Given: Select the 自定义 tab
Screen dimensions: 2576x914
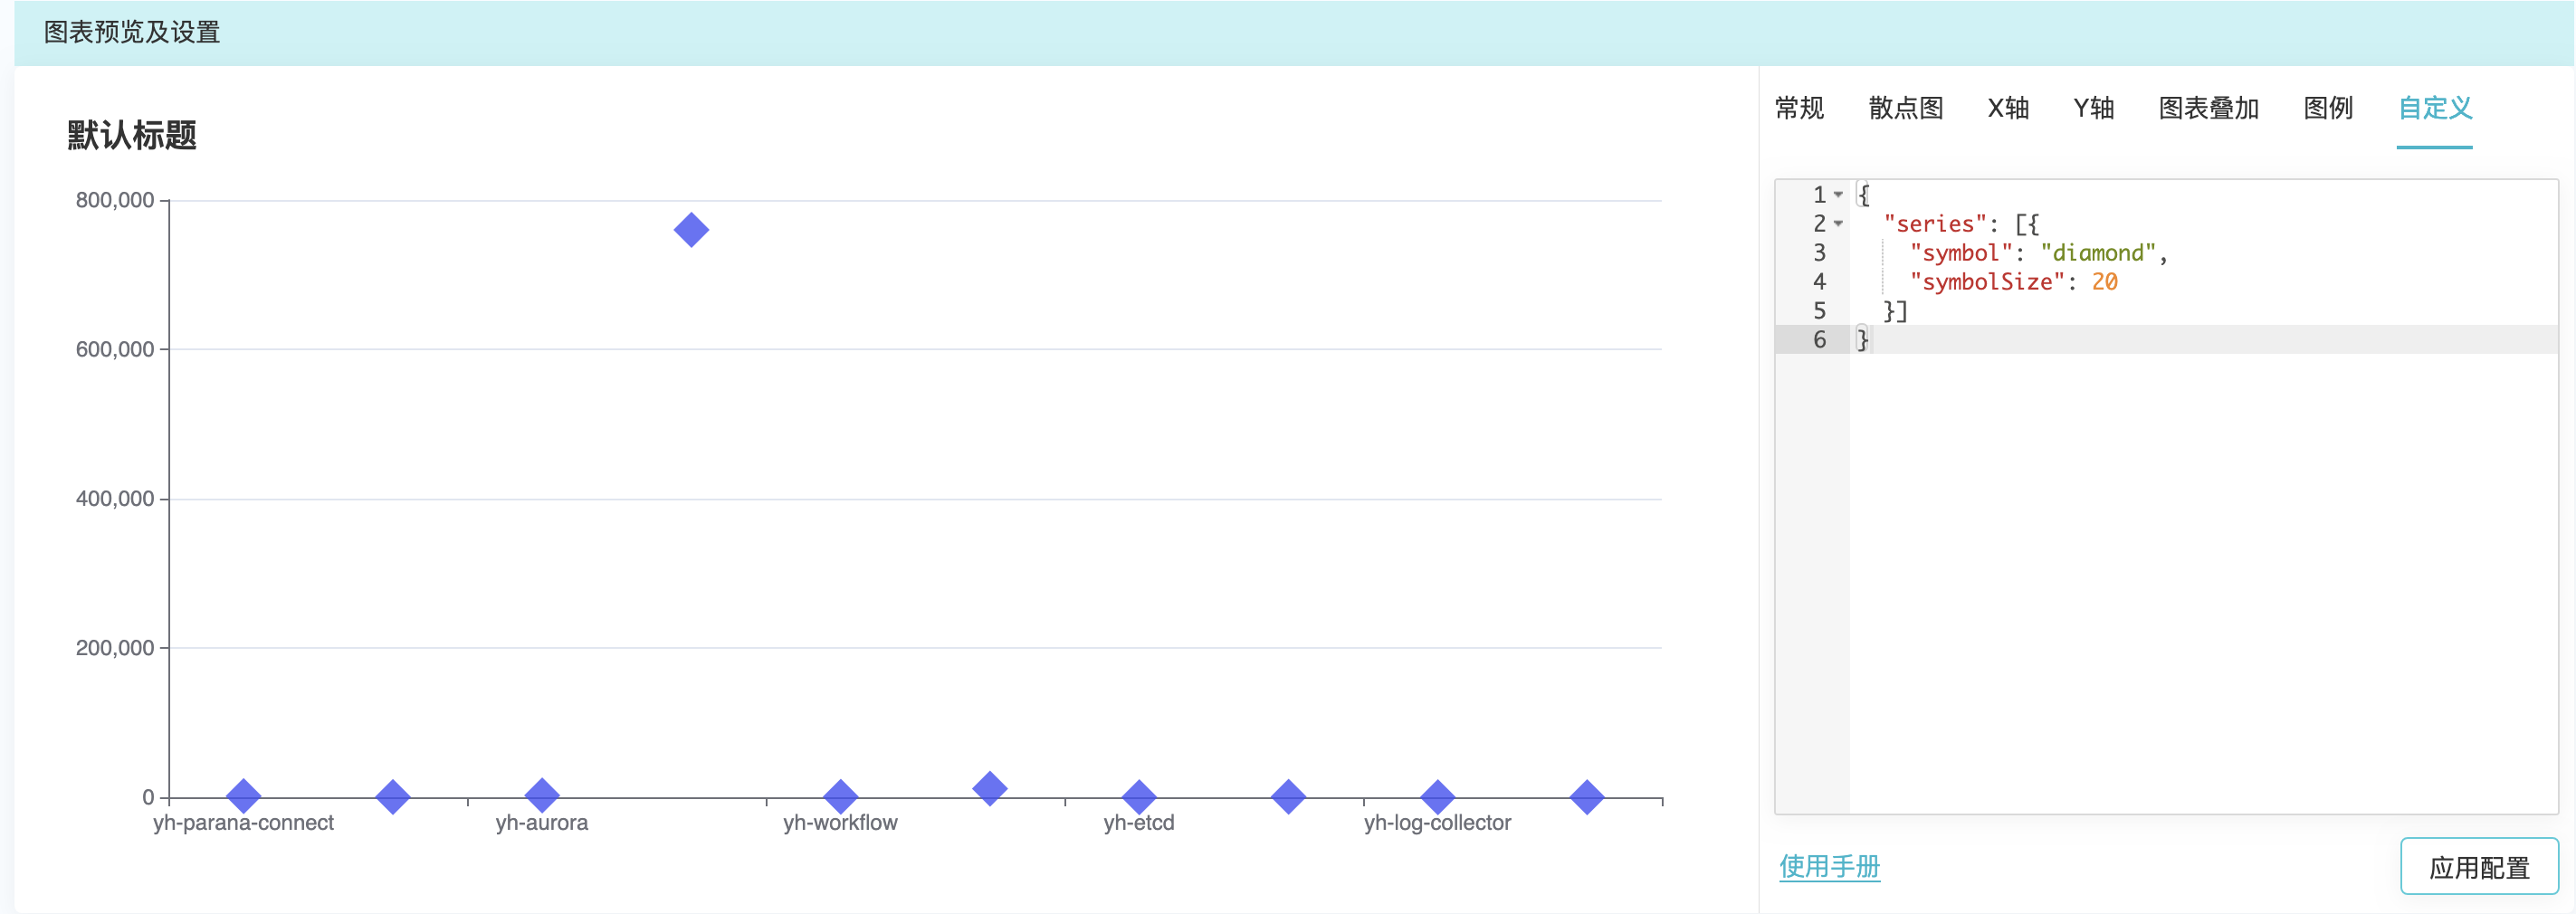Looking at the screenshot, I should pyautogui.click(x=2434, y=108).
